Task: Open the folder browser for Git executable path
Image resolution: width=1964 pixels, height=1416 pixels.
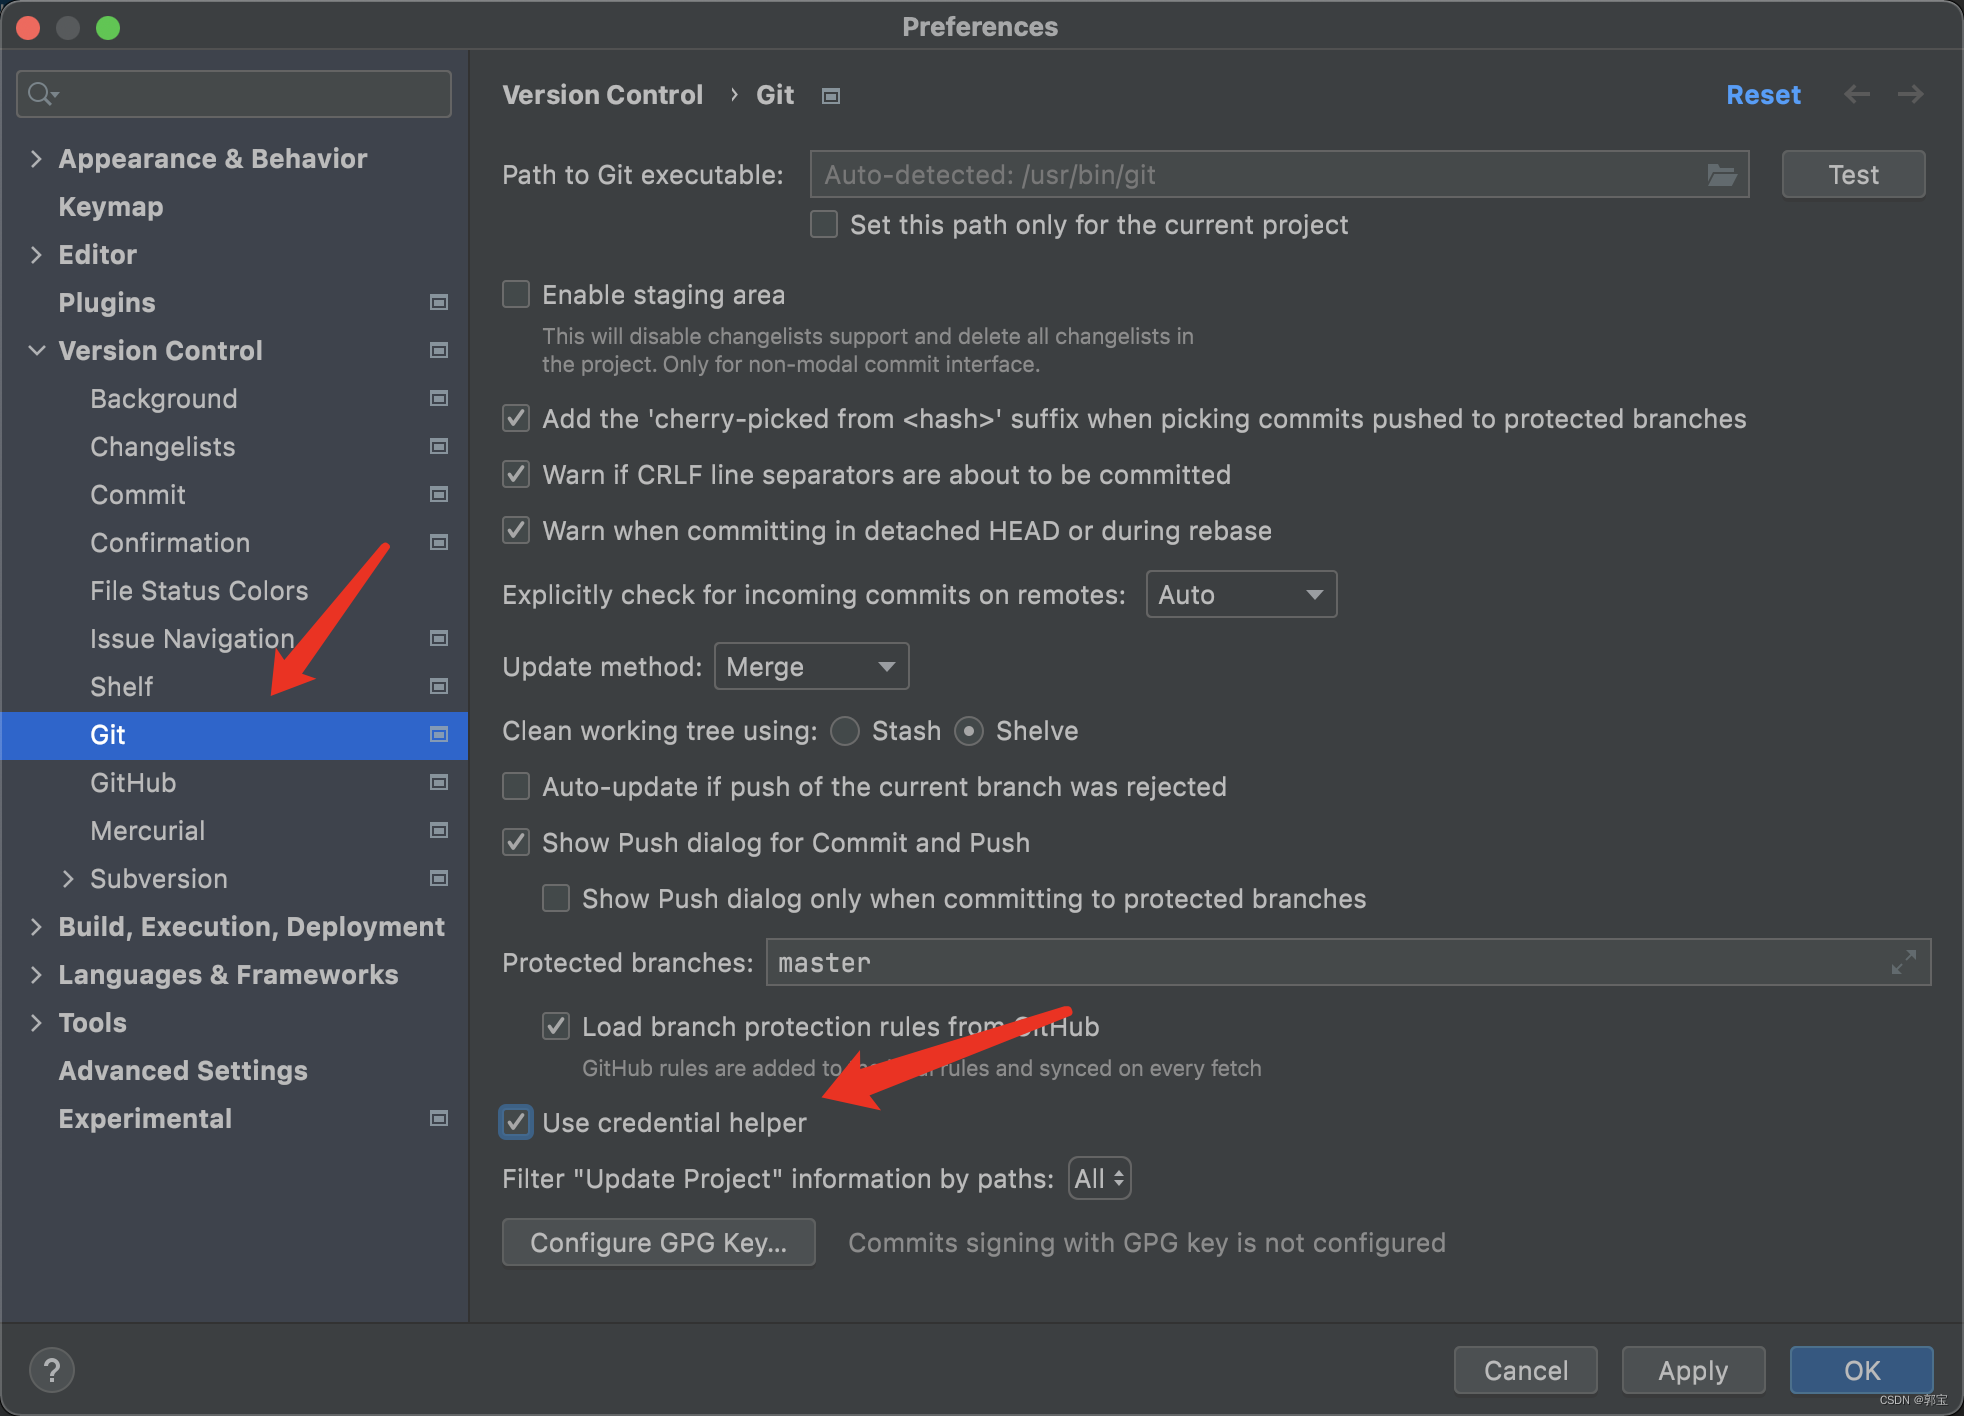Action: tap(1722, 174)
